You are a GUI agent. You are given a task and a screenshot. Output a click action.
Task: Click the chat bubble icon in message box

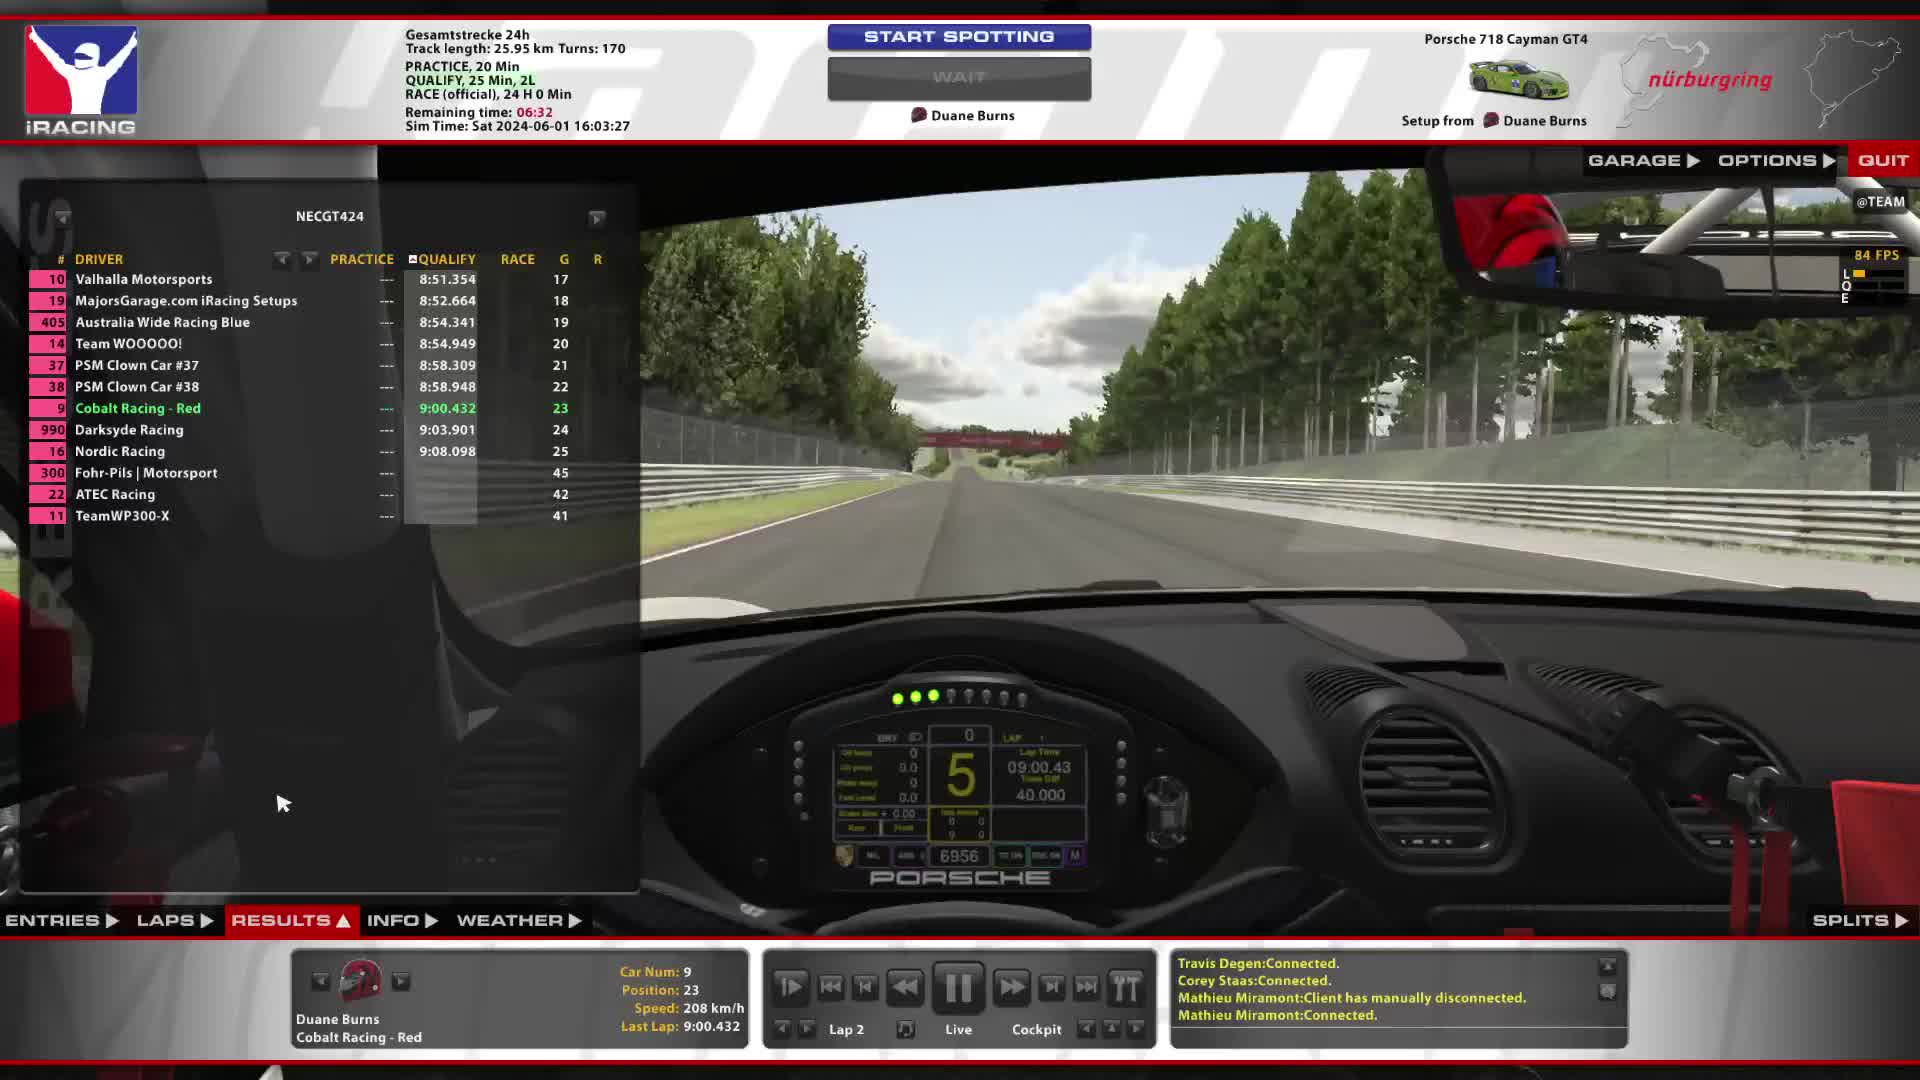[x=1607, y=992]
